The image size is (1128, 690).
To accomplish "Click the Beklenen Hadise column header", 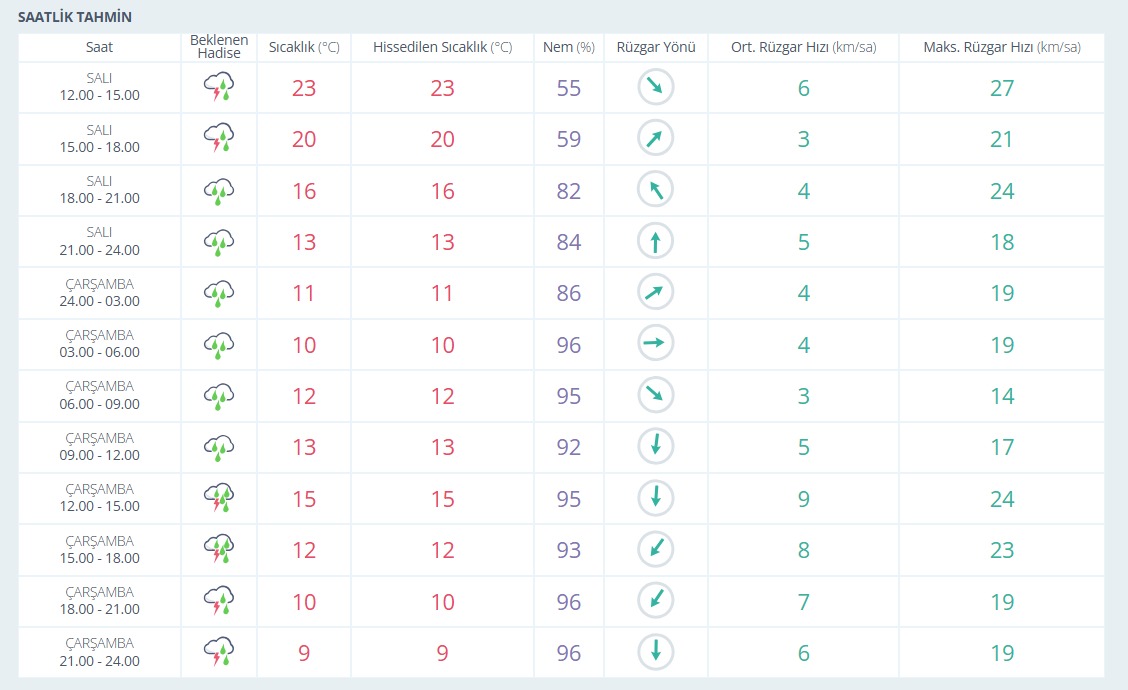I will click(x=218, y=47).
